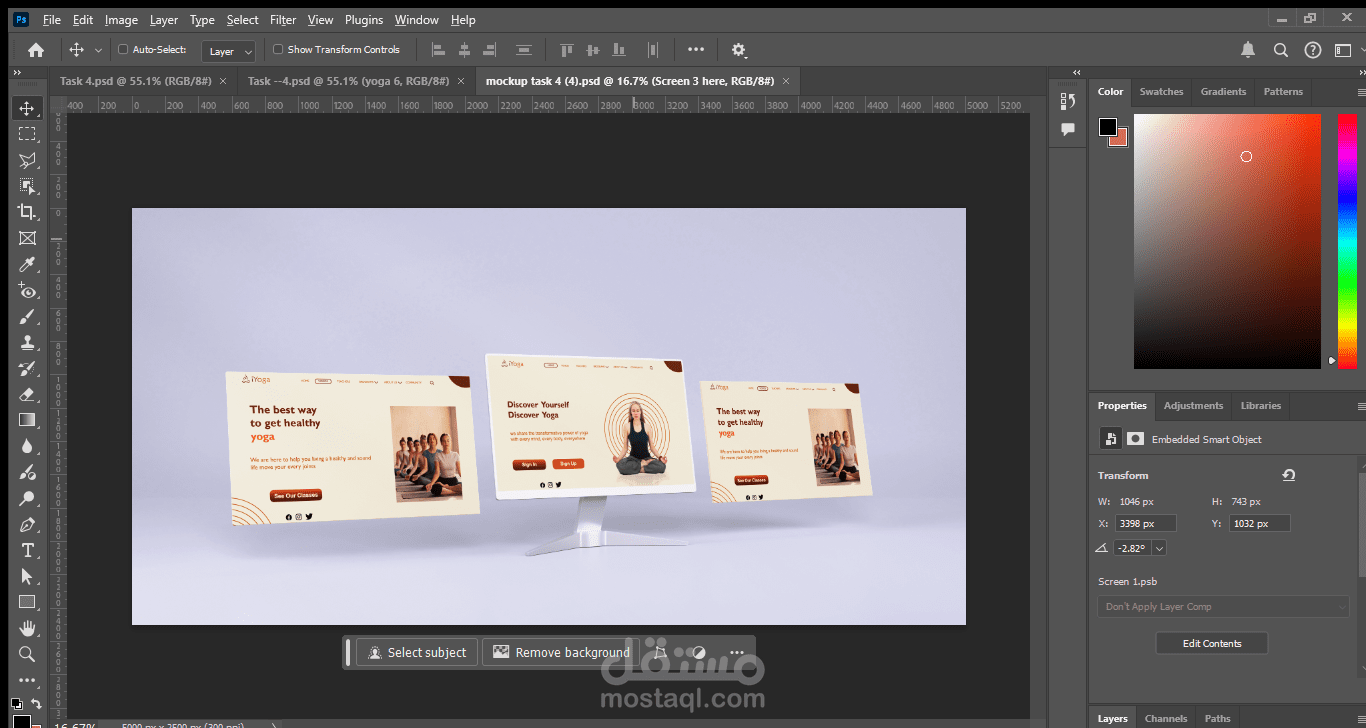Screen dimensions: 1366x728
Task: Select the Horizontal Type tool
Action: [x=27, y=550]
